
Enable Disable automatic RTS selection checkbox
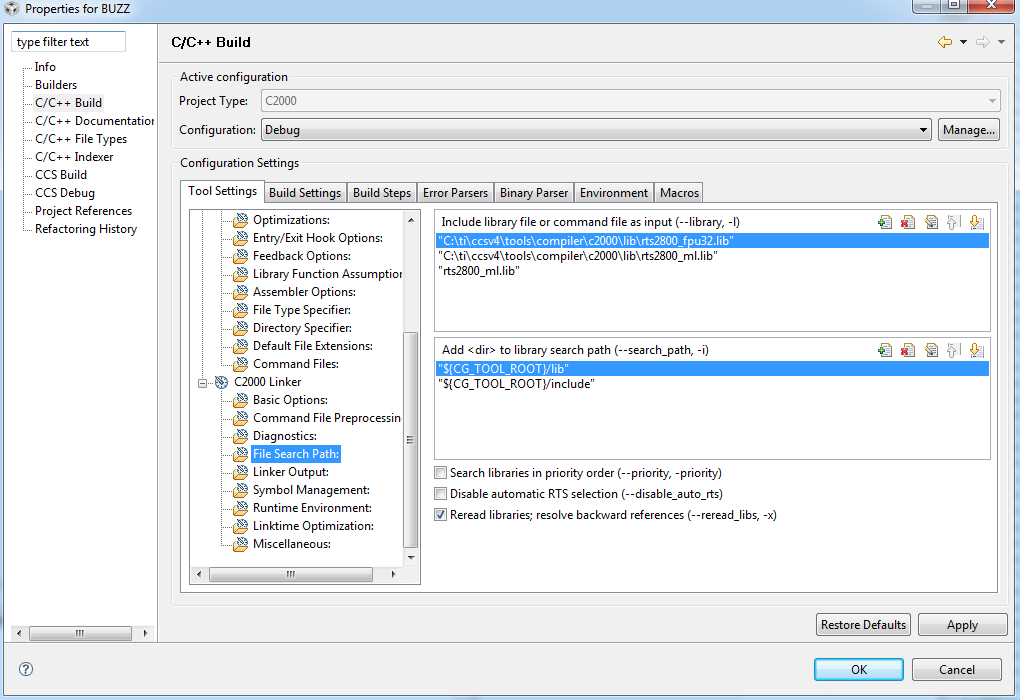click(x=441, y=494)
